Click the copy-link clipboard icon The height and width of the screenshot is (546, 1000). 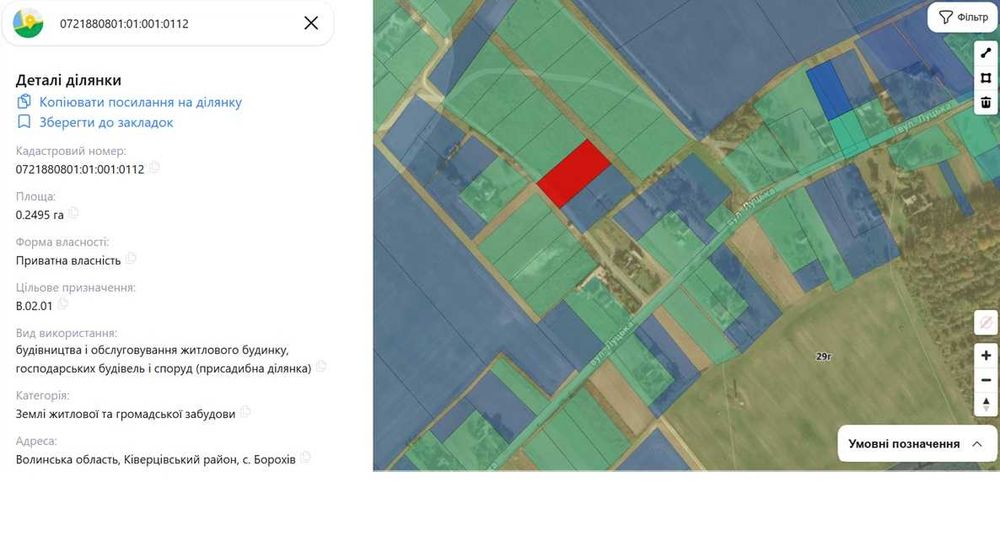[x=24, y=101]
